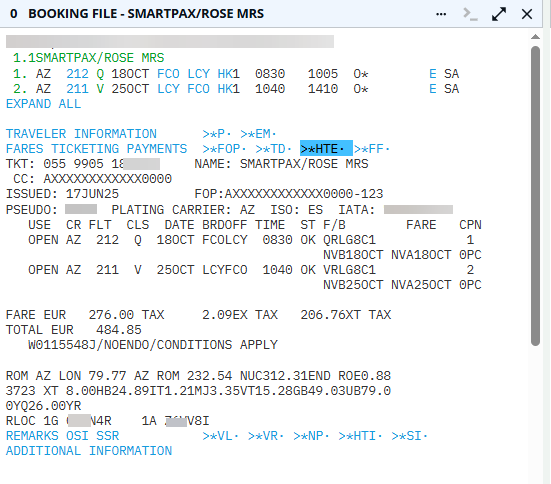551x484 pixels.
Task: Select passenger name 1.1SMARTPAX/ROSE MRS
Action: tap(89, 58)
